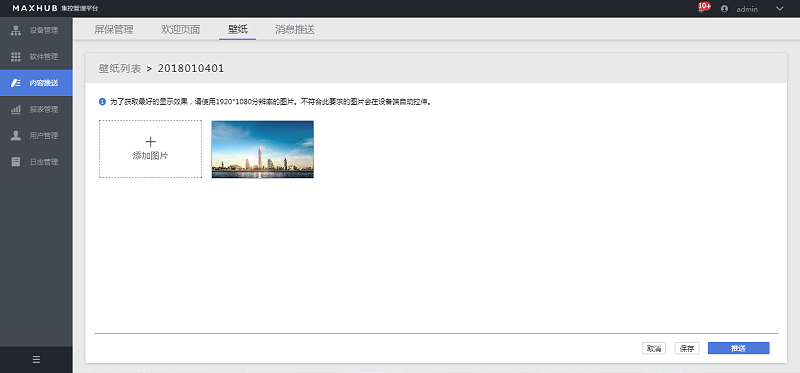Expand the admin account dropdown arrow
This screenshot has height=373, width=800.
[779, 9]
